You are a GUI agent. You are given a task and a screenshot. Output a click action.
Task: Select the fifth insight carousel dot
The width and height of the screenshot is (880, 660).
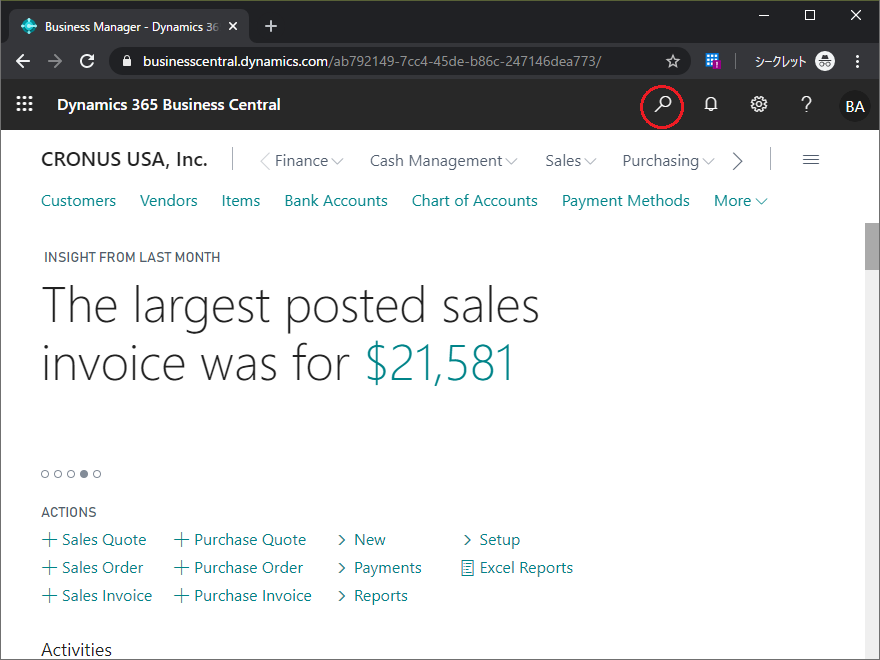[x=97, y=474]
